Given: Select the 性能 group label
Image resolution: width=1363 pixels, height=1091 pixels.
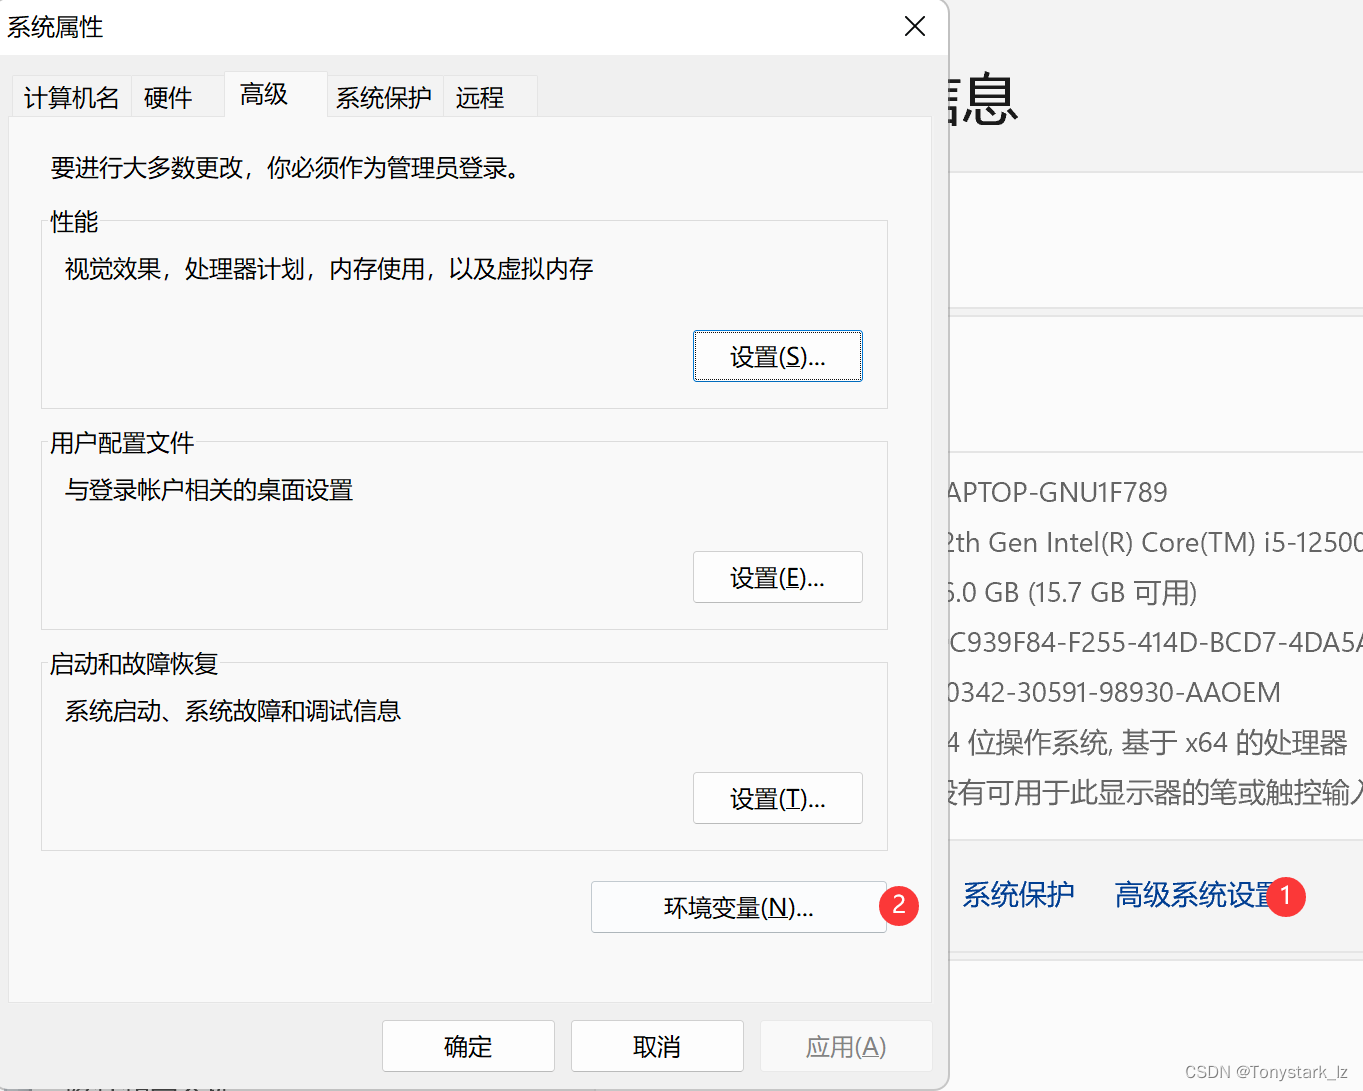Looking at the screenshot, I should (x=75, y=221).
